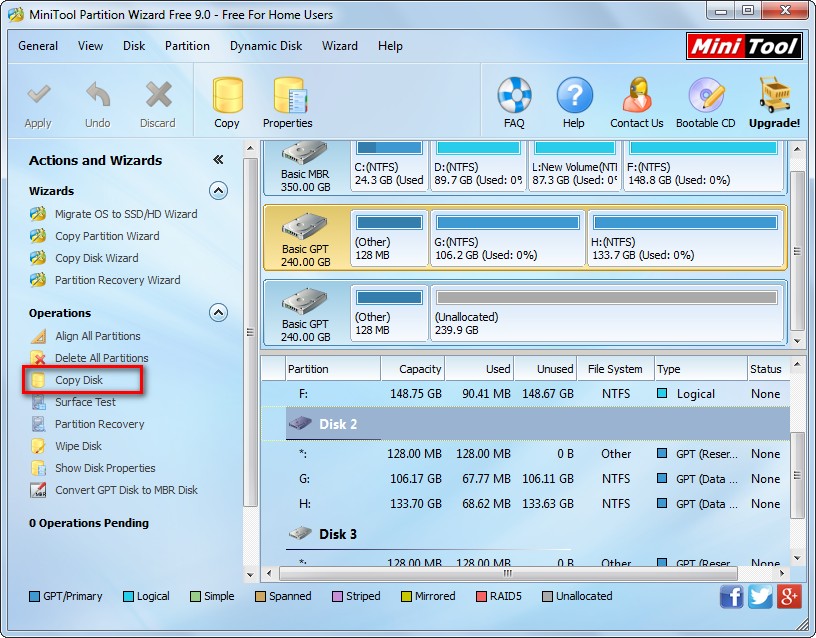
Task: Click the Upgrade shopping cart icon
Action: pos(774,95)
